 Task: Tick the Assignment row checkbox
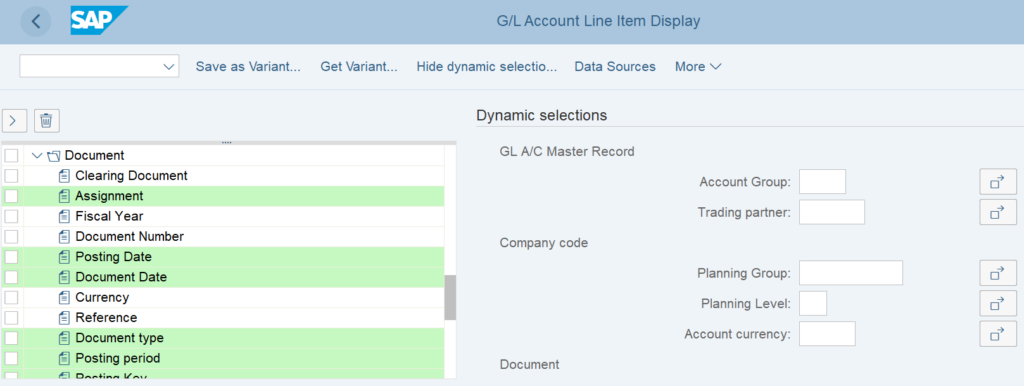tap(11, 196)
